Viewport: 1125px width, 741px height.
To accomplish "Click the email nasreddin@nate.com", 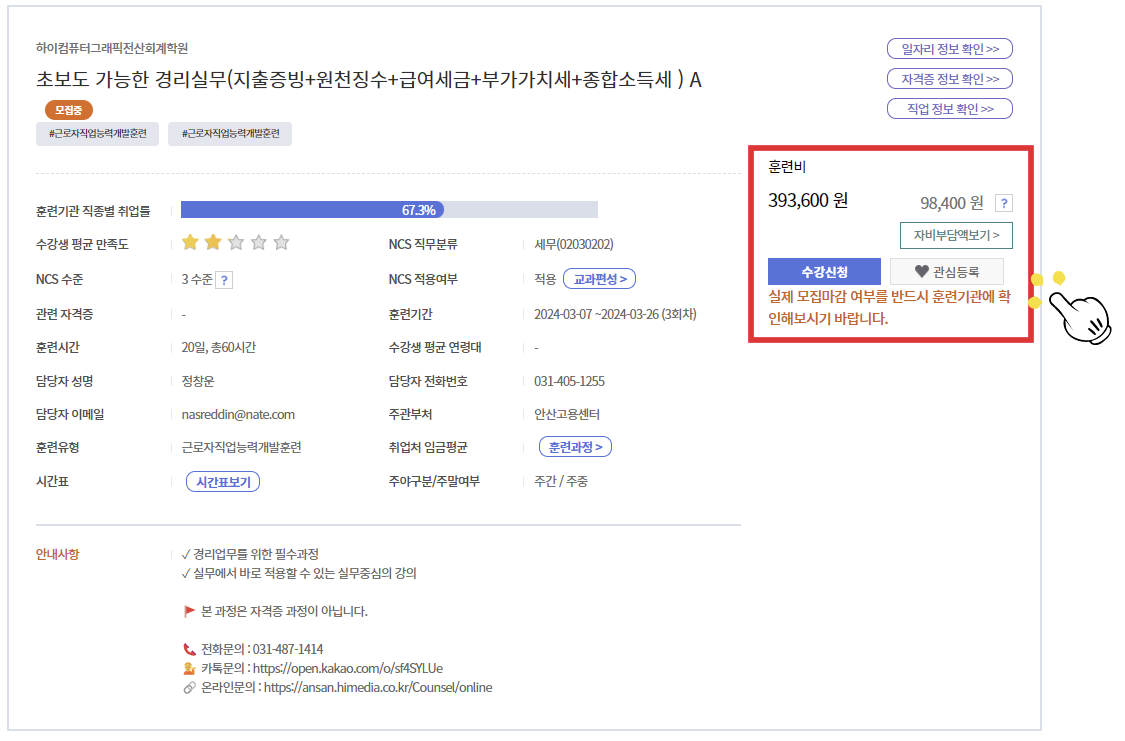I will click(x=238, y=415).
